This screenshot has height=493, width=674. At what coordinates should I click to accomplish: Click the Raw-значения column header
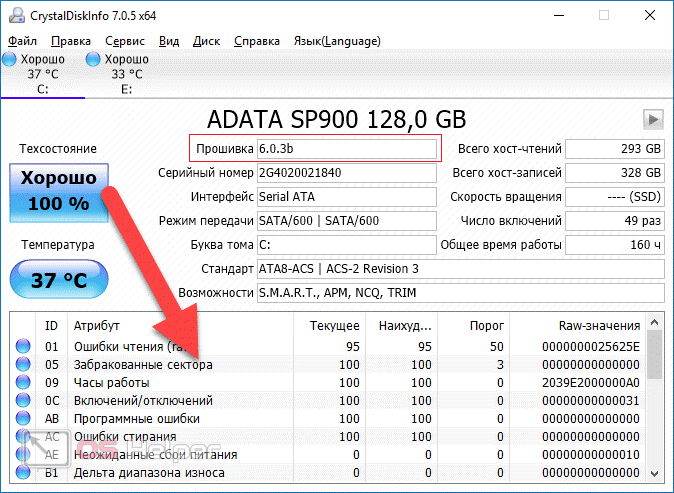579,326
